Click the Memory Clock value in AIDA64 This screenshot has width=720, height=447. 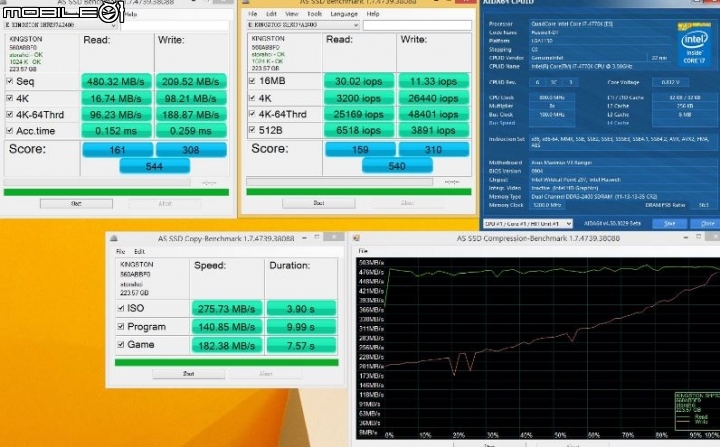point(547,205)
